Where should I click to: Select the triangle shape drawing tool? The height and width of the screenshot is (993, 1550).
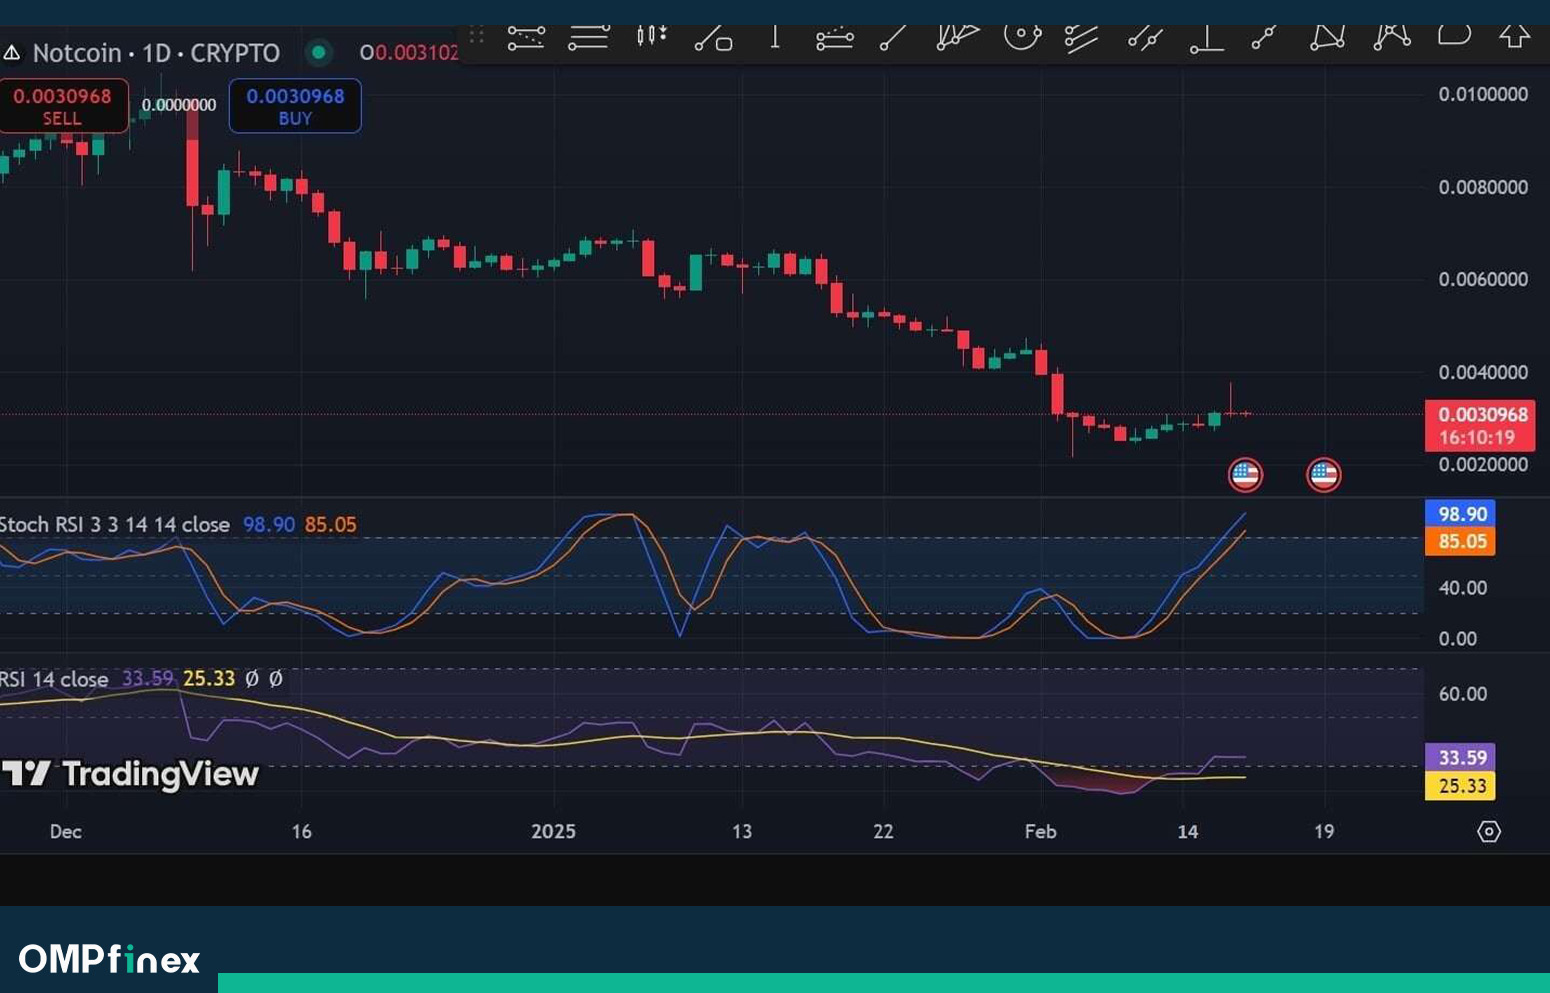(1327, 38)
